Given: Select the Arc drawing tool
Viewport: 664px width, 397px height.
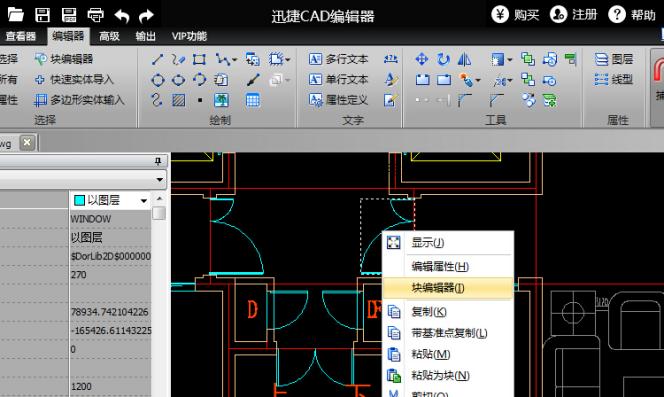Looking at the screenshot, I should 199,80.
